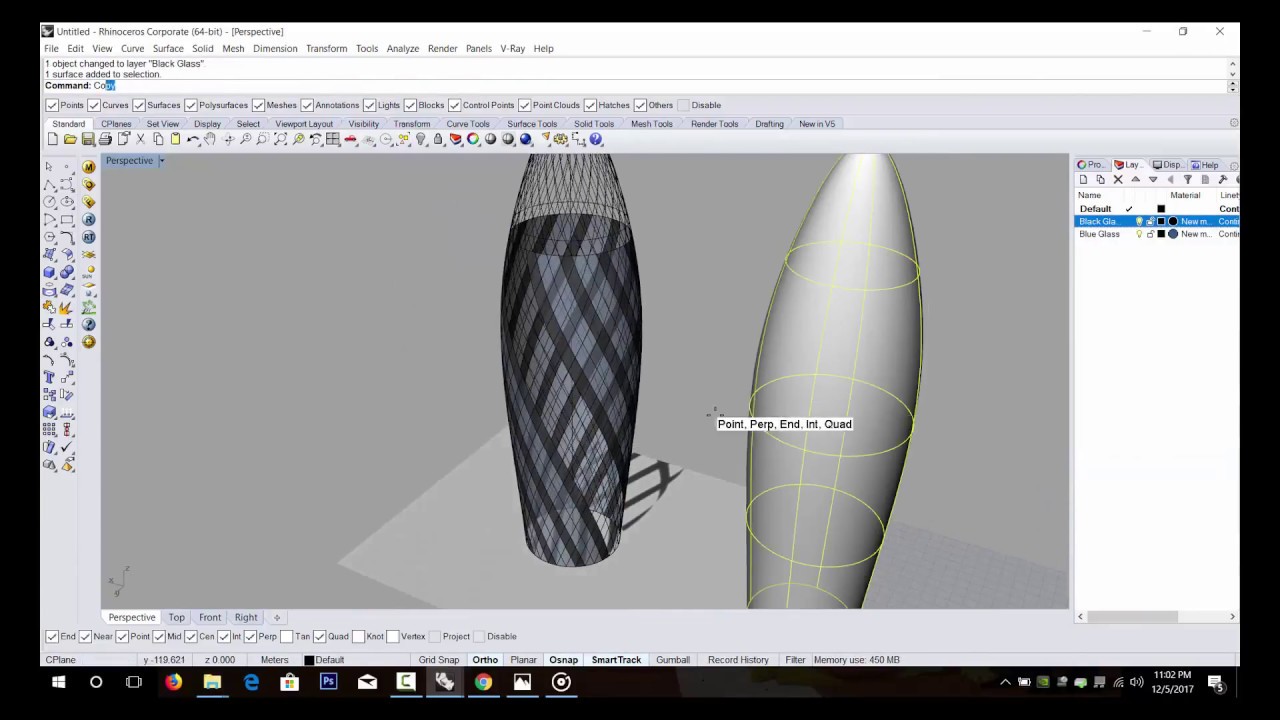Select the Circle tool in left sidebar
Viewport: 1280px width, 720px height.
coord(49,202)
